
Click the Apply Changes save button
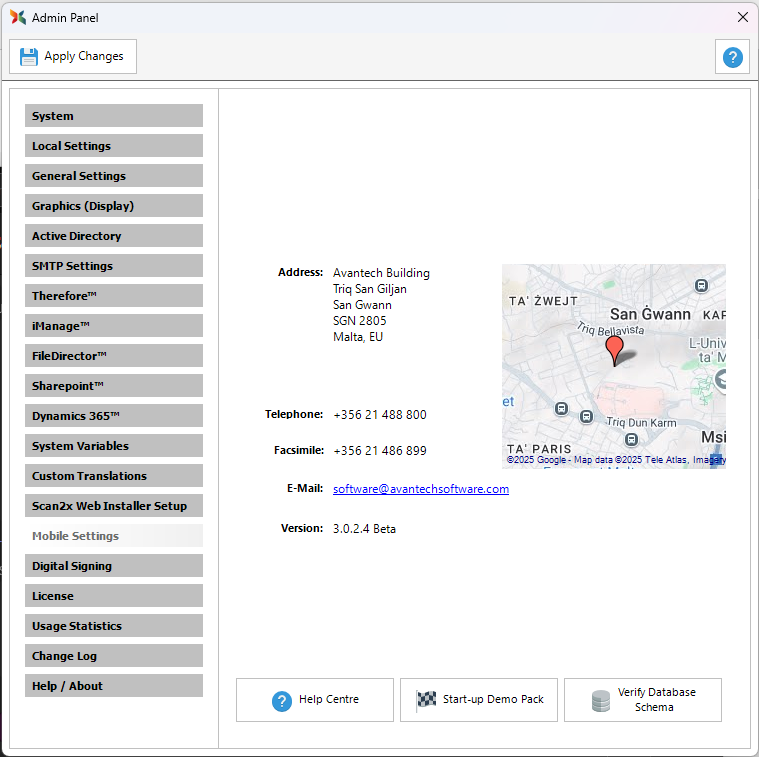pyautogui.click(x=73, y=57)
